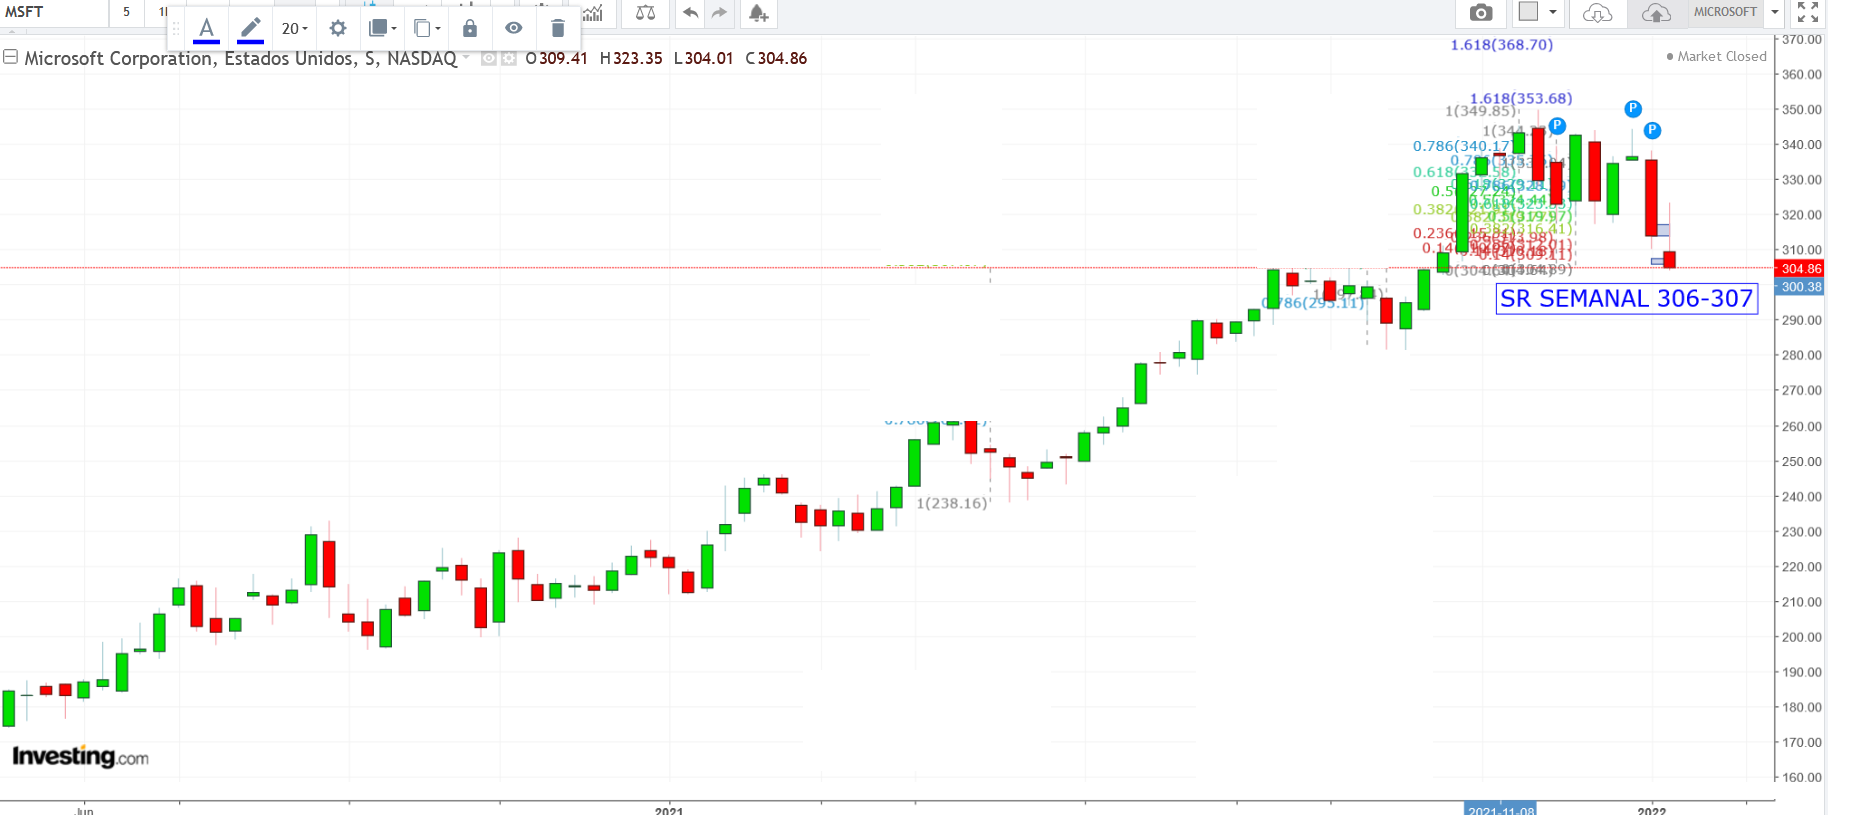Open the background color pencil tool
This screenshot has width=1855, height=840.
coord(251,28)
